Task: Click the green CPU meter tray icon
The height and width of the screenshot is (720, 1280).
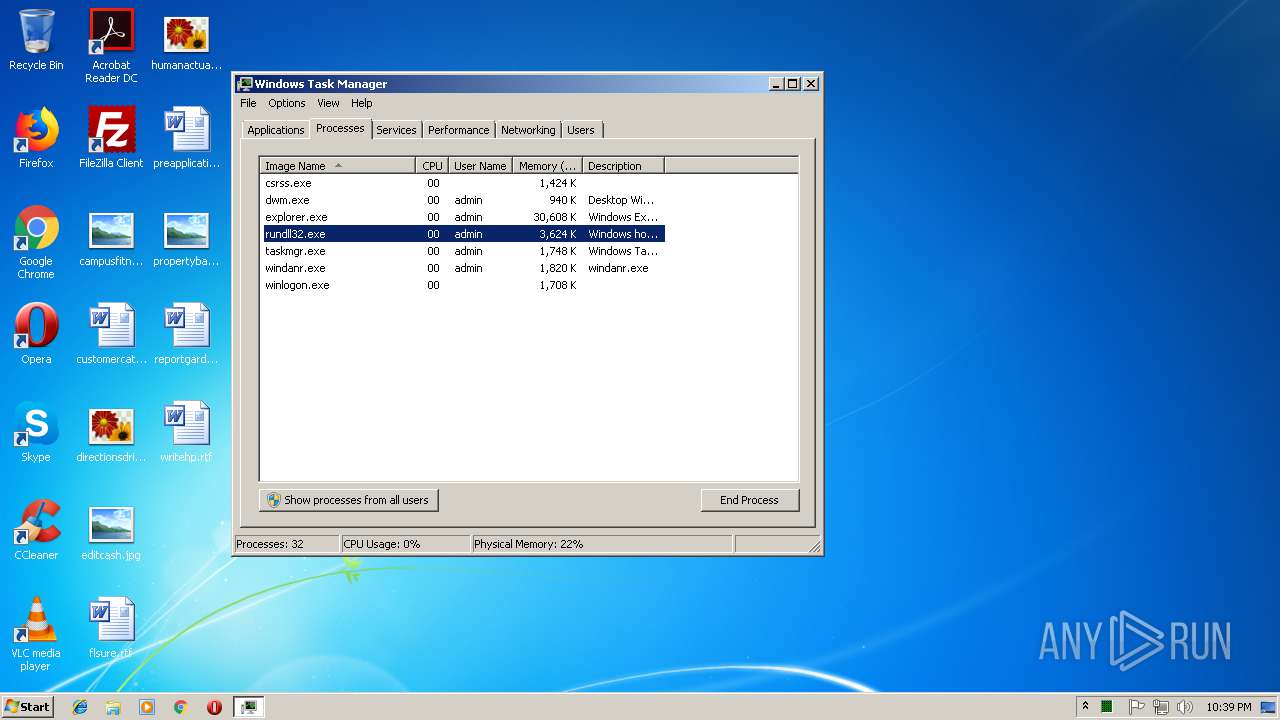Action: [x=1107, y=707]
